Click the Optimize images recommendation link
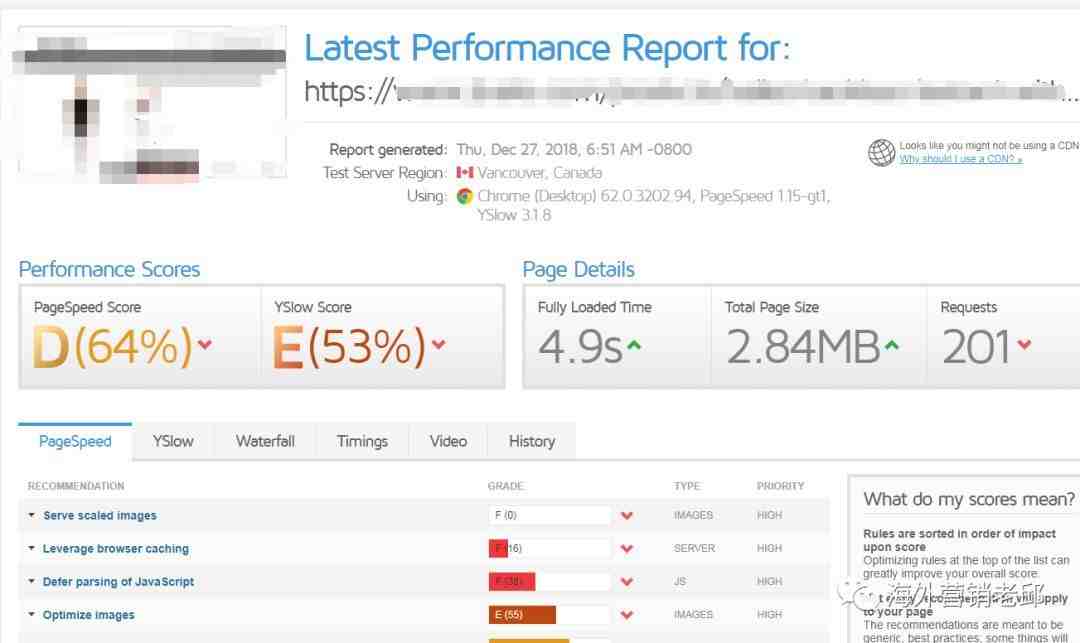The width and height of the screenshot is (1080, 643). 88,615
